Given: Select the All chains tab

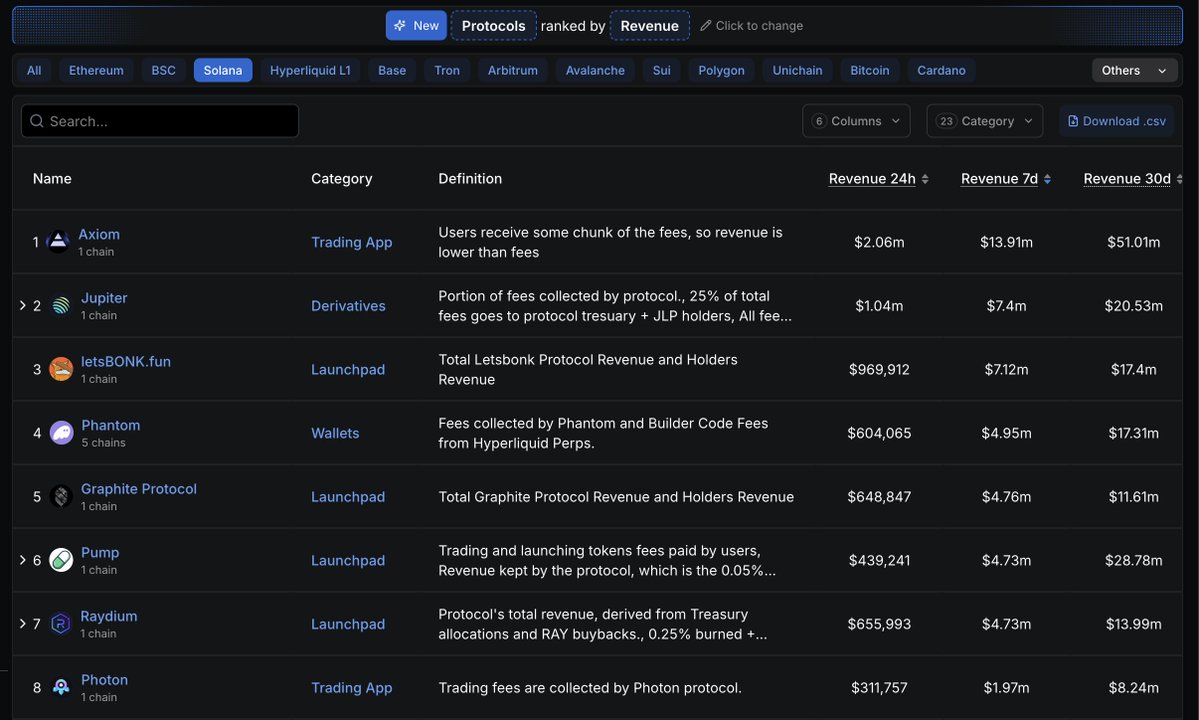Looking at the screenshot, I should pos(34,70).
